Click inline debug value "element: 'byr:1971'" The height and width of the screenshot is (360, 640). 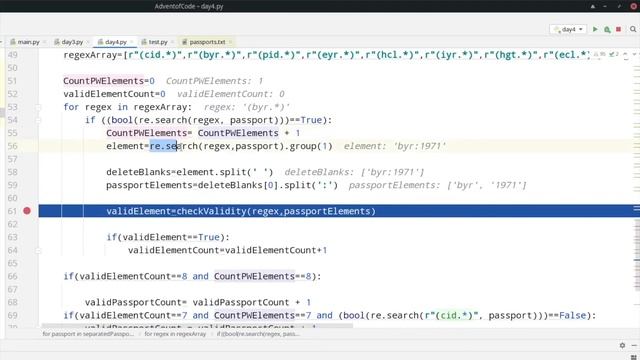click(395, 146)
